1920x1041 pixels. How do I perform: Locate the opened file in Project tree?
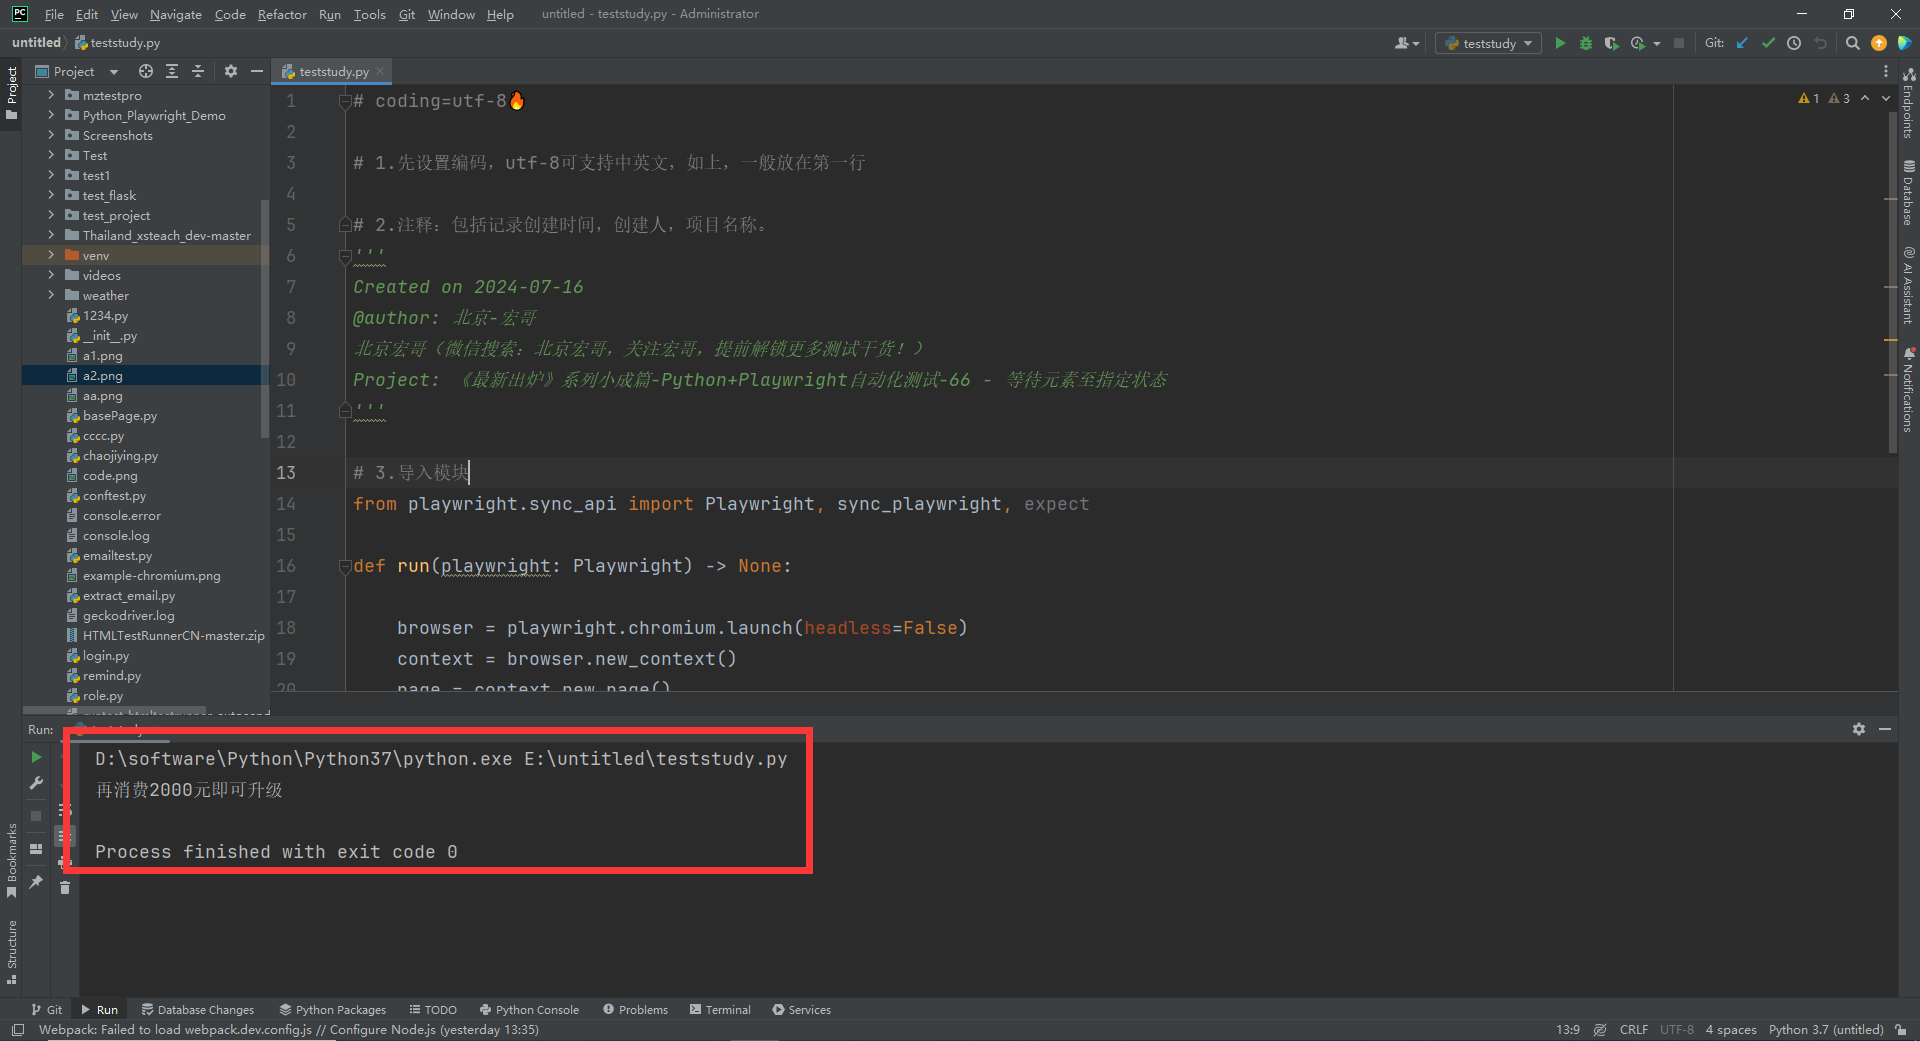(146, 71)
